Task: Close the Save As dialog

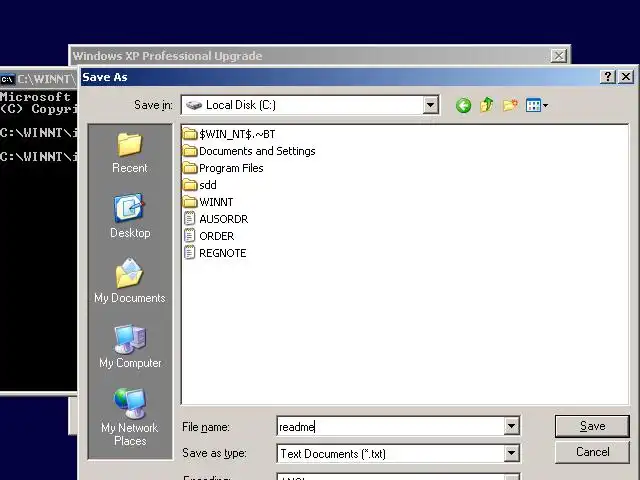Action: 626,76
